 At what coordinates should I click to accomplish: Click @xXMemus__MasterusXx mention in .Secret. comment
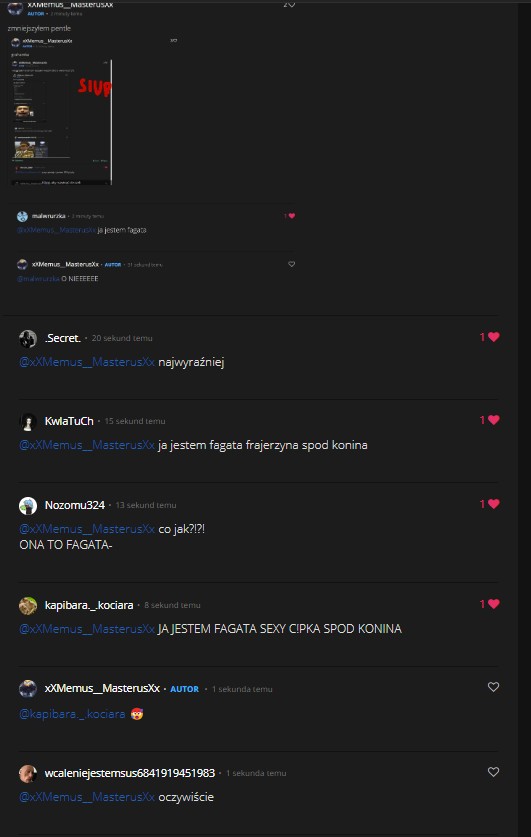(87, 362)
